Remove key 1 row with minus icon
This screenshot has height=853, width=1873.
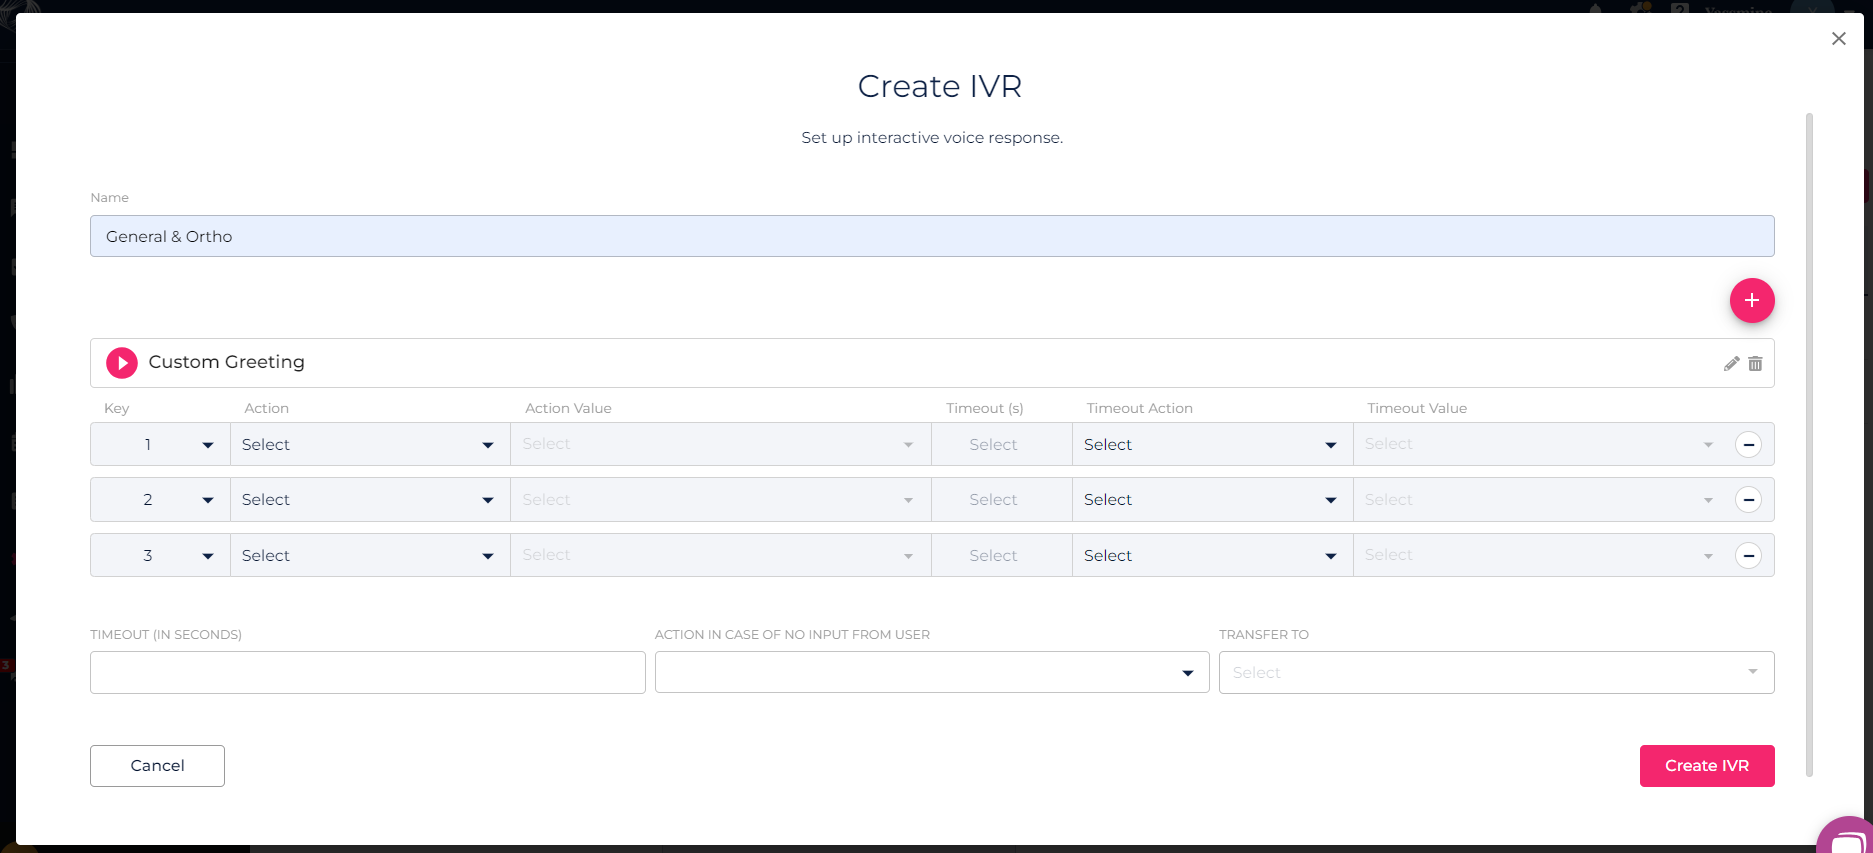(x=1748, y=445)
